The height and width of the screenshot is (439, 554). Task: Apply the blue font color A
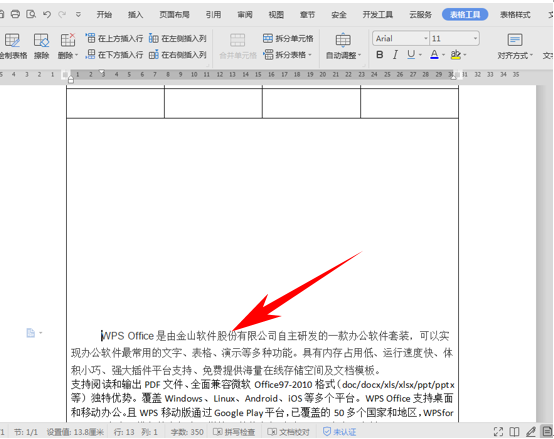point(434,54)
